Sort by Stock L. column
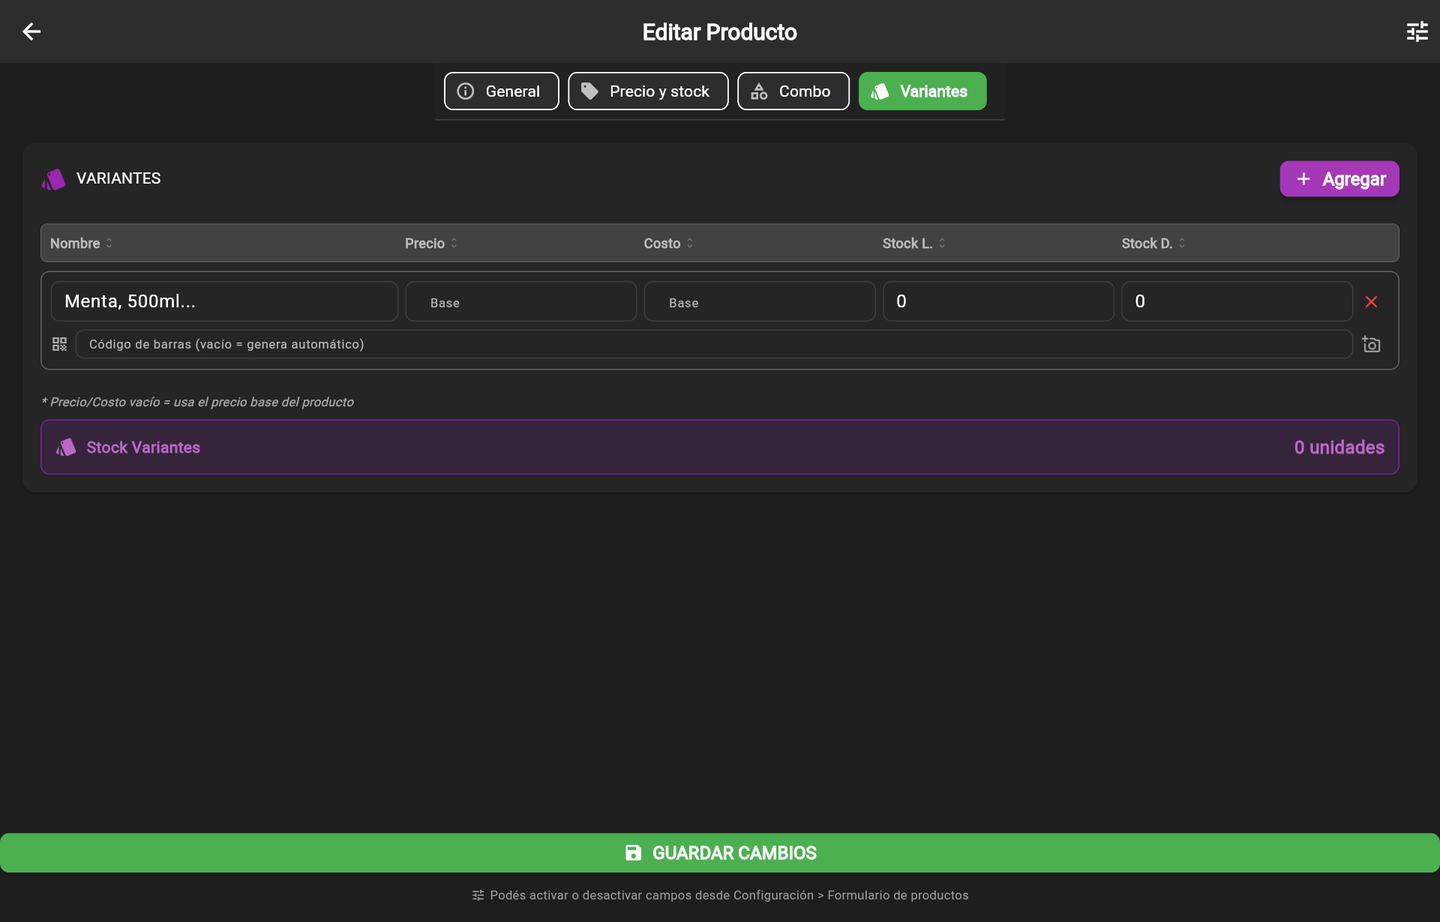Viewport: 1440px width, 922px height. pyautogui.click(x=914, y=243)
